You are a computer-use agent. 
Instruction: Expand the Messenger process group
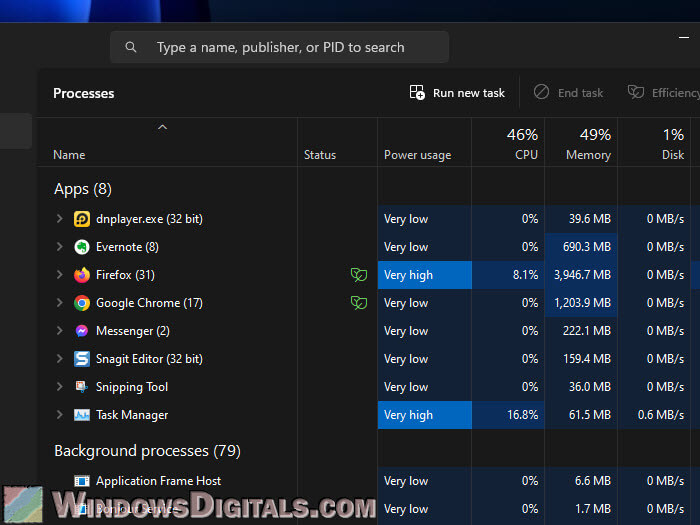tap(59, 331)
